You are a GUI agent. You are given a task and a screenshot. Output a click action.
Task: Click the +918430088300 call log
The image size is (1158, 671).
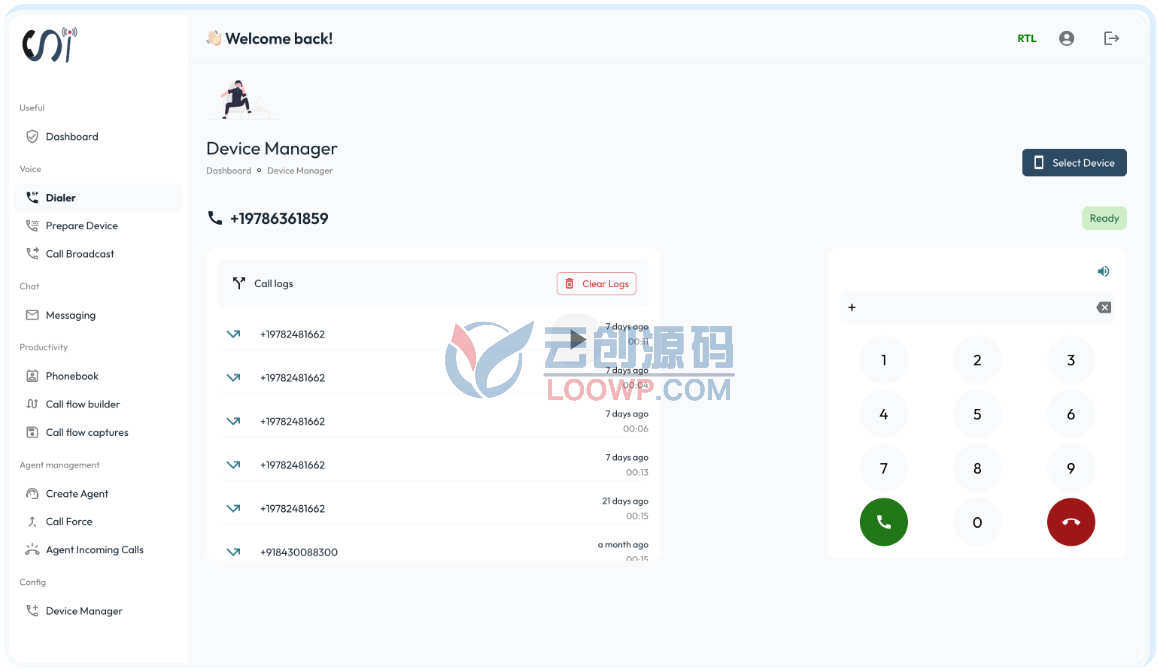(x=436, y=550)
